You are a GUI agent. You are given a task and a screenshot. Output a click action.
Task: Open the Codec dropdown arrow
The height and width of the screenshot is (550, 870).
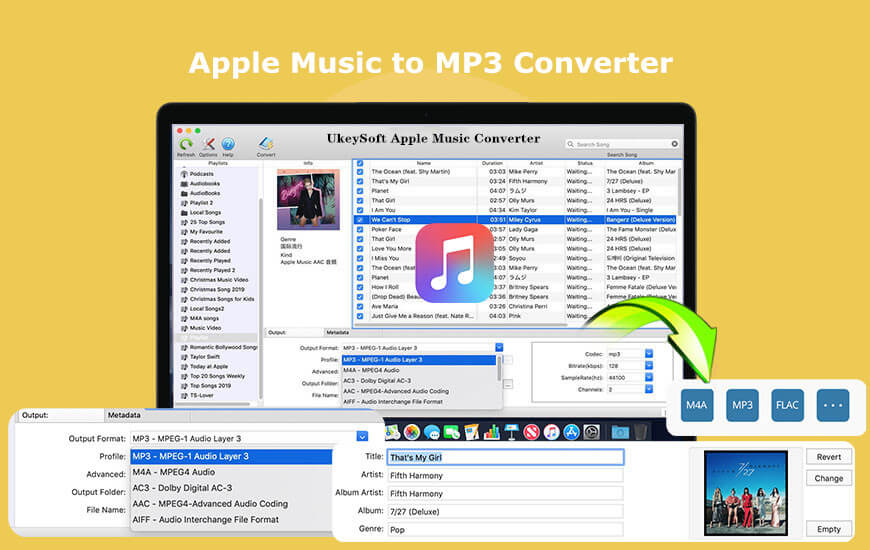click(649, 354)
